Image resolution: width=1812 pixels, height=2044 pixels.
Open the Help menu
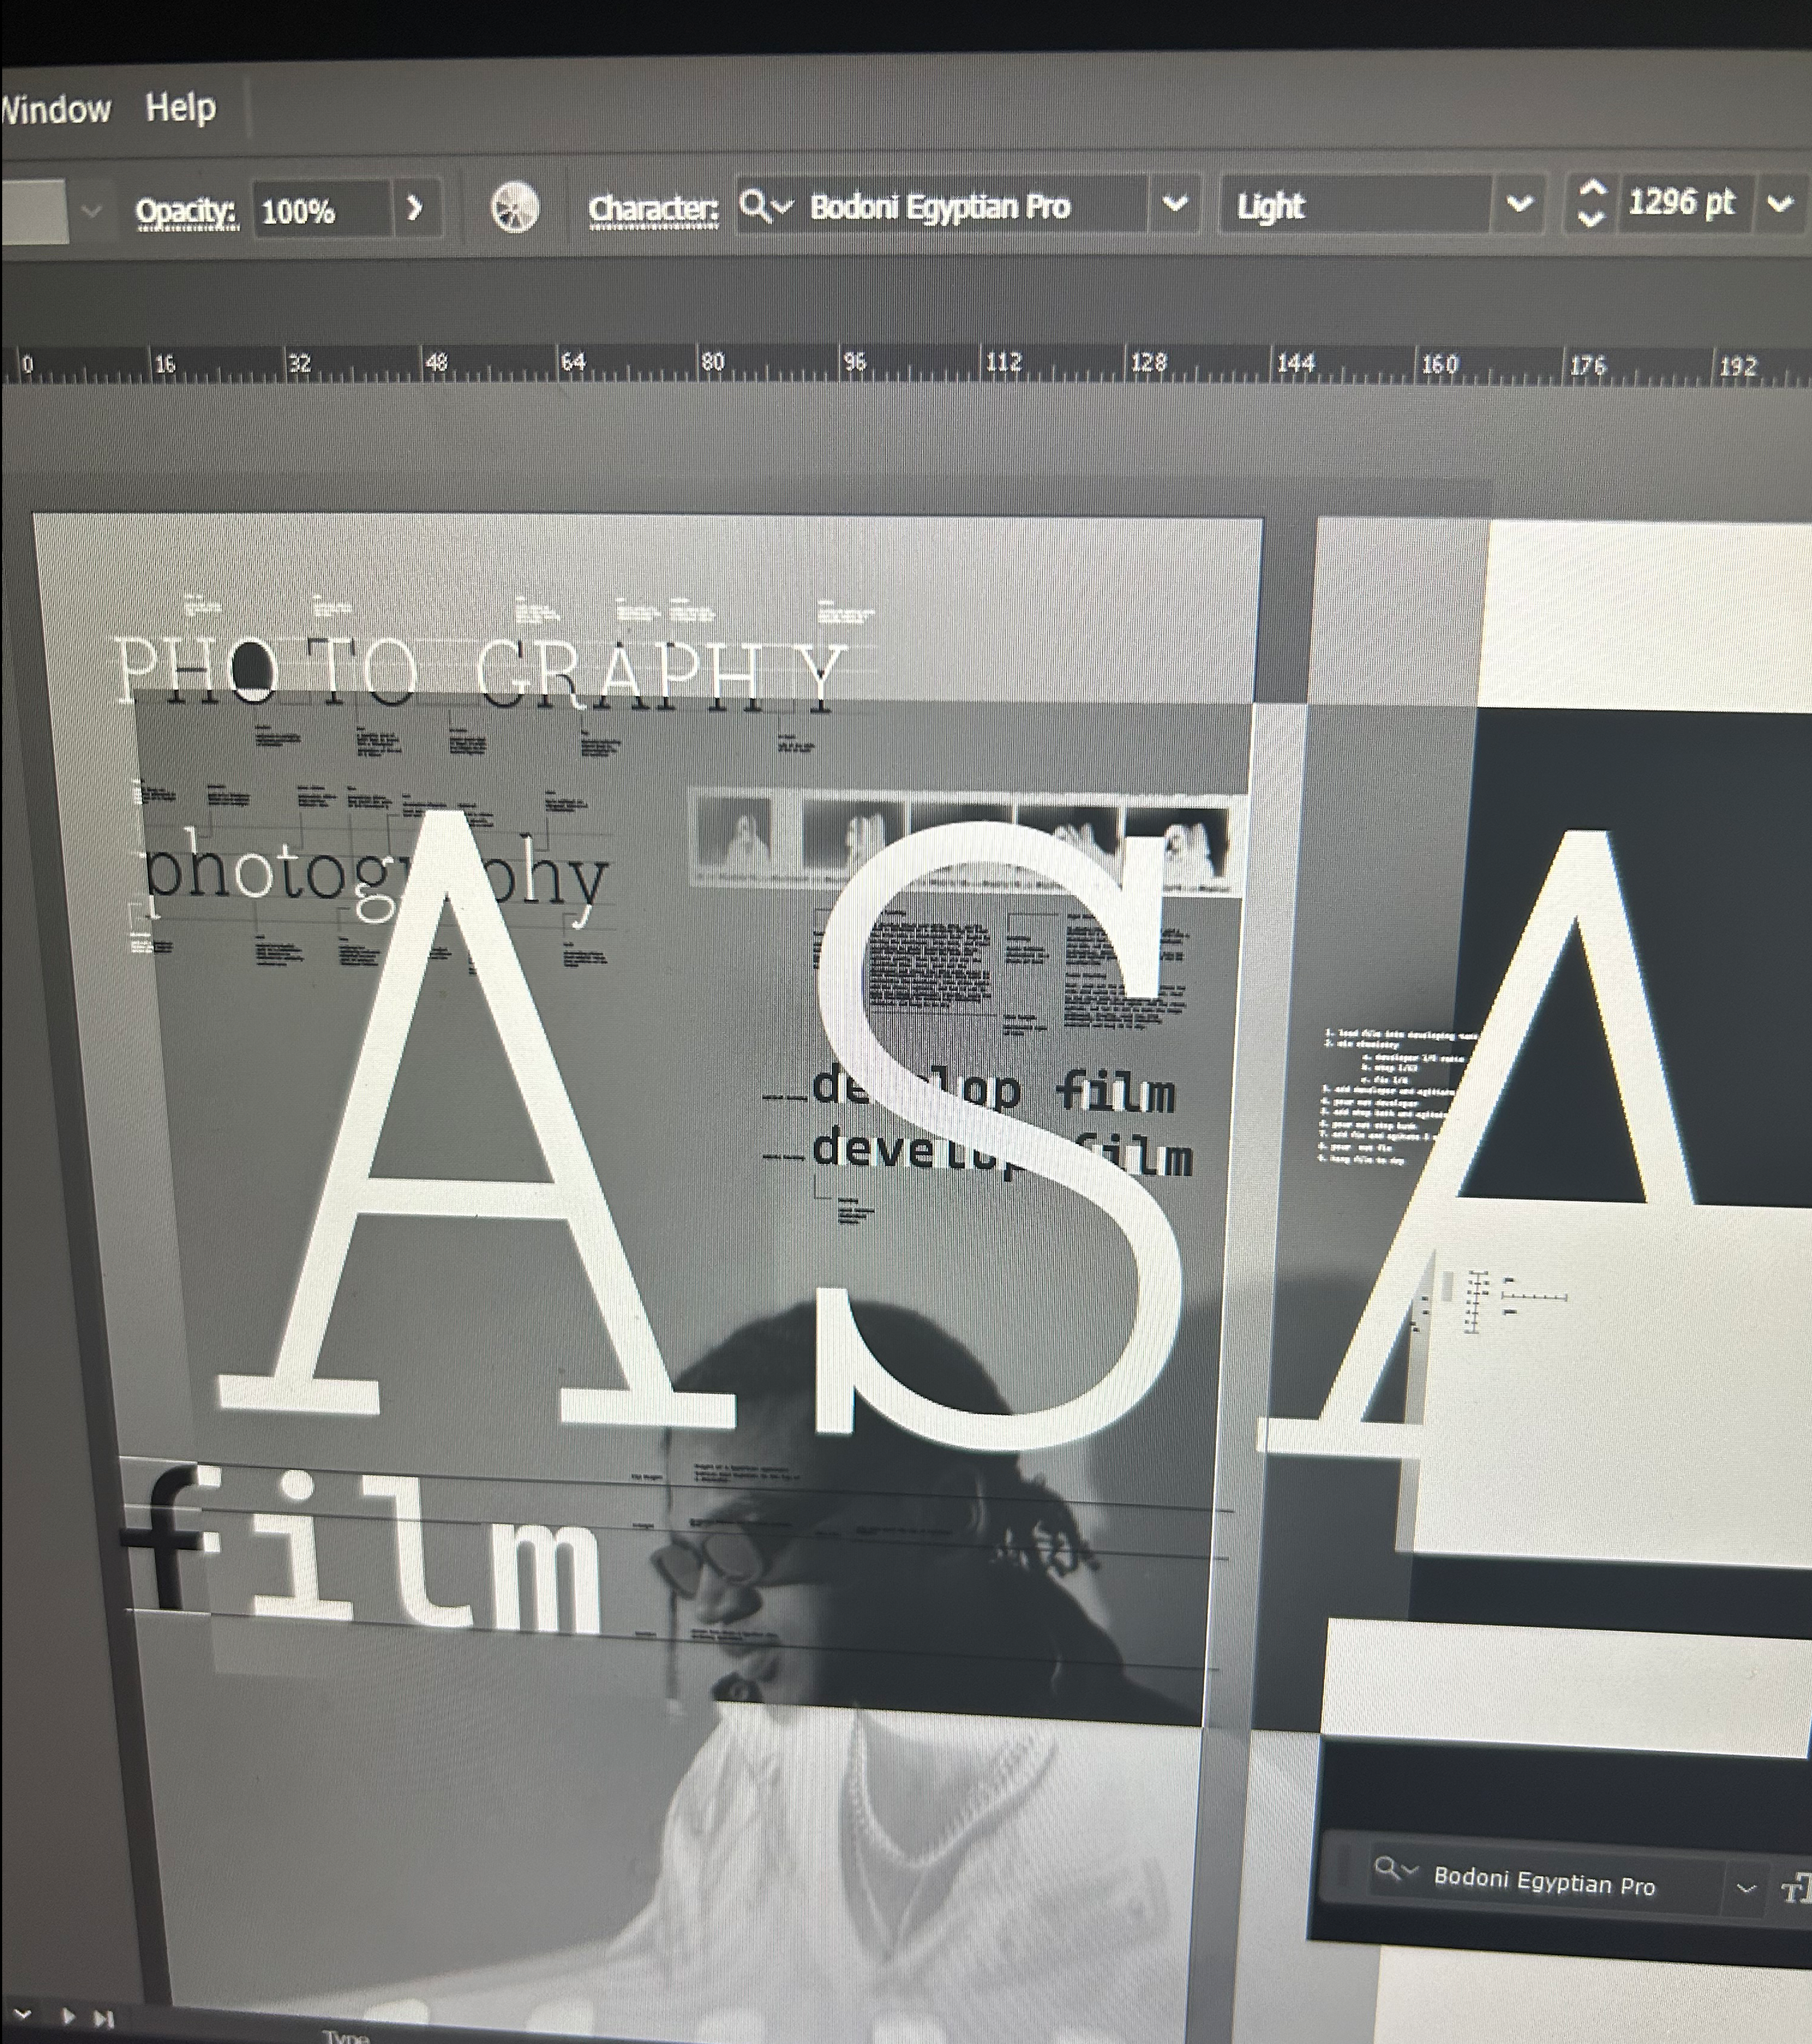point(180,107)
